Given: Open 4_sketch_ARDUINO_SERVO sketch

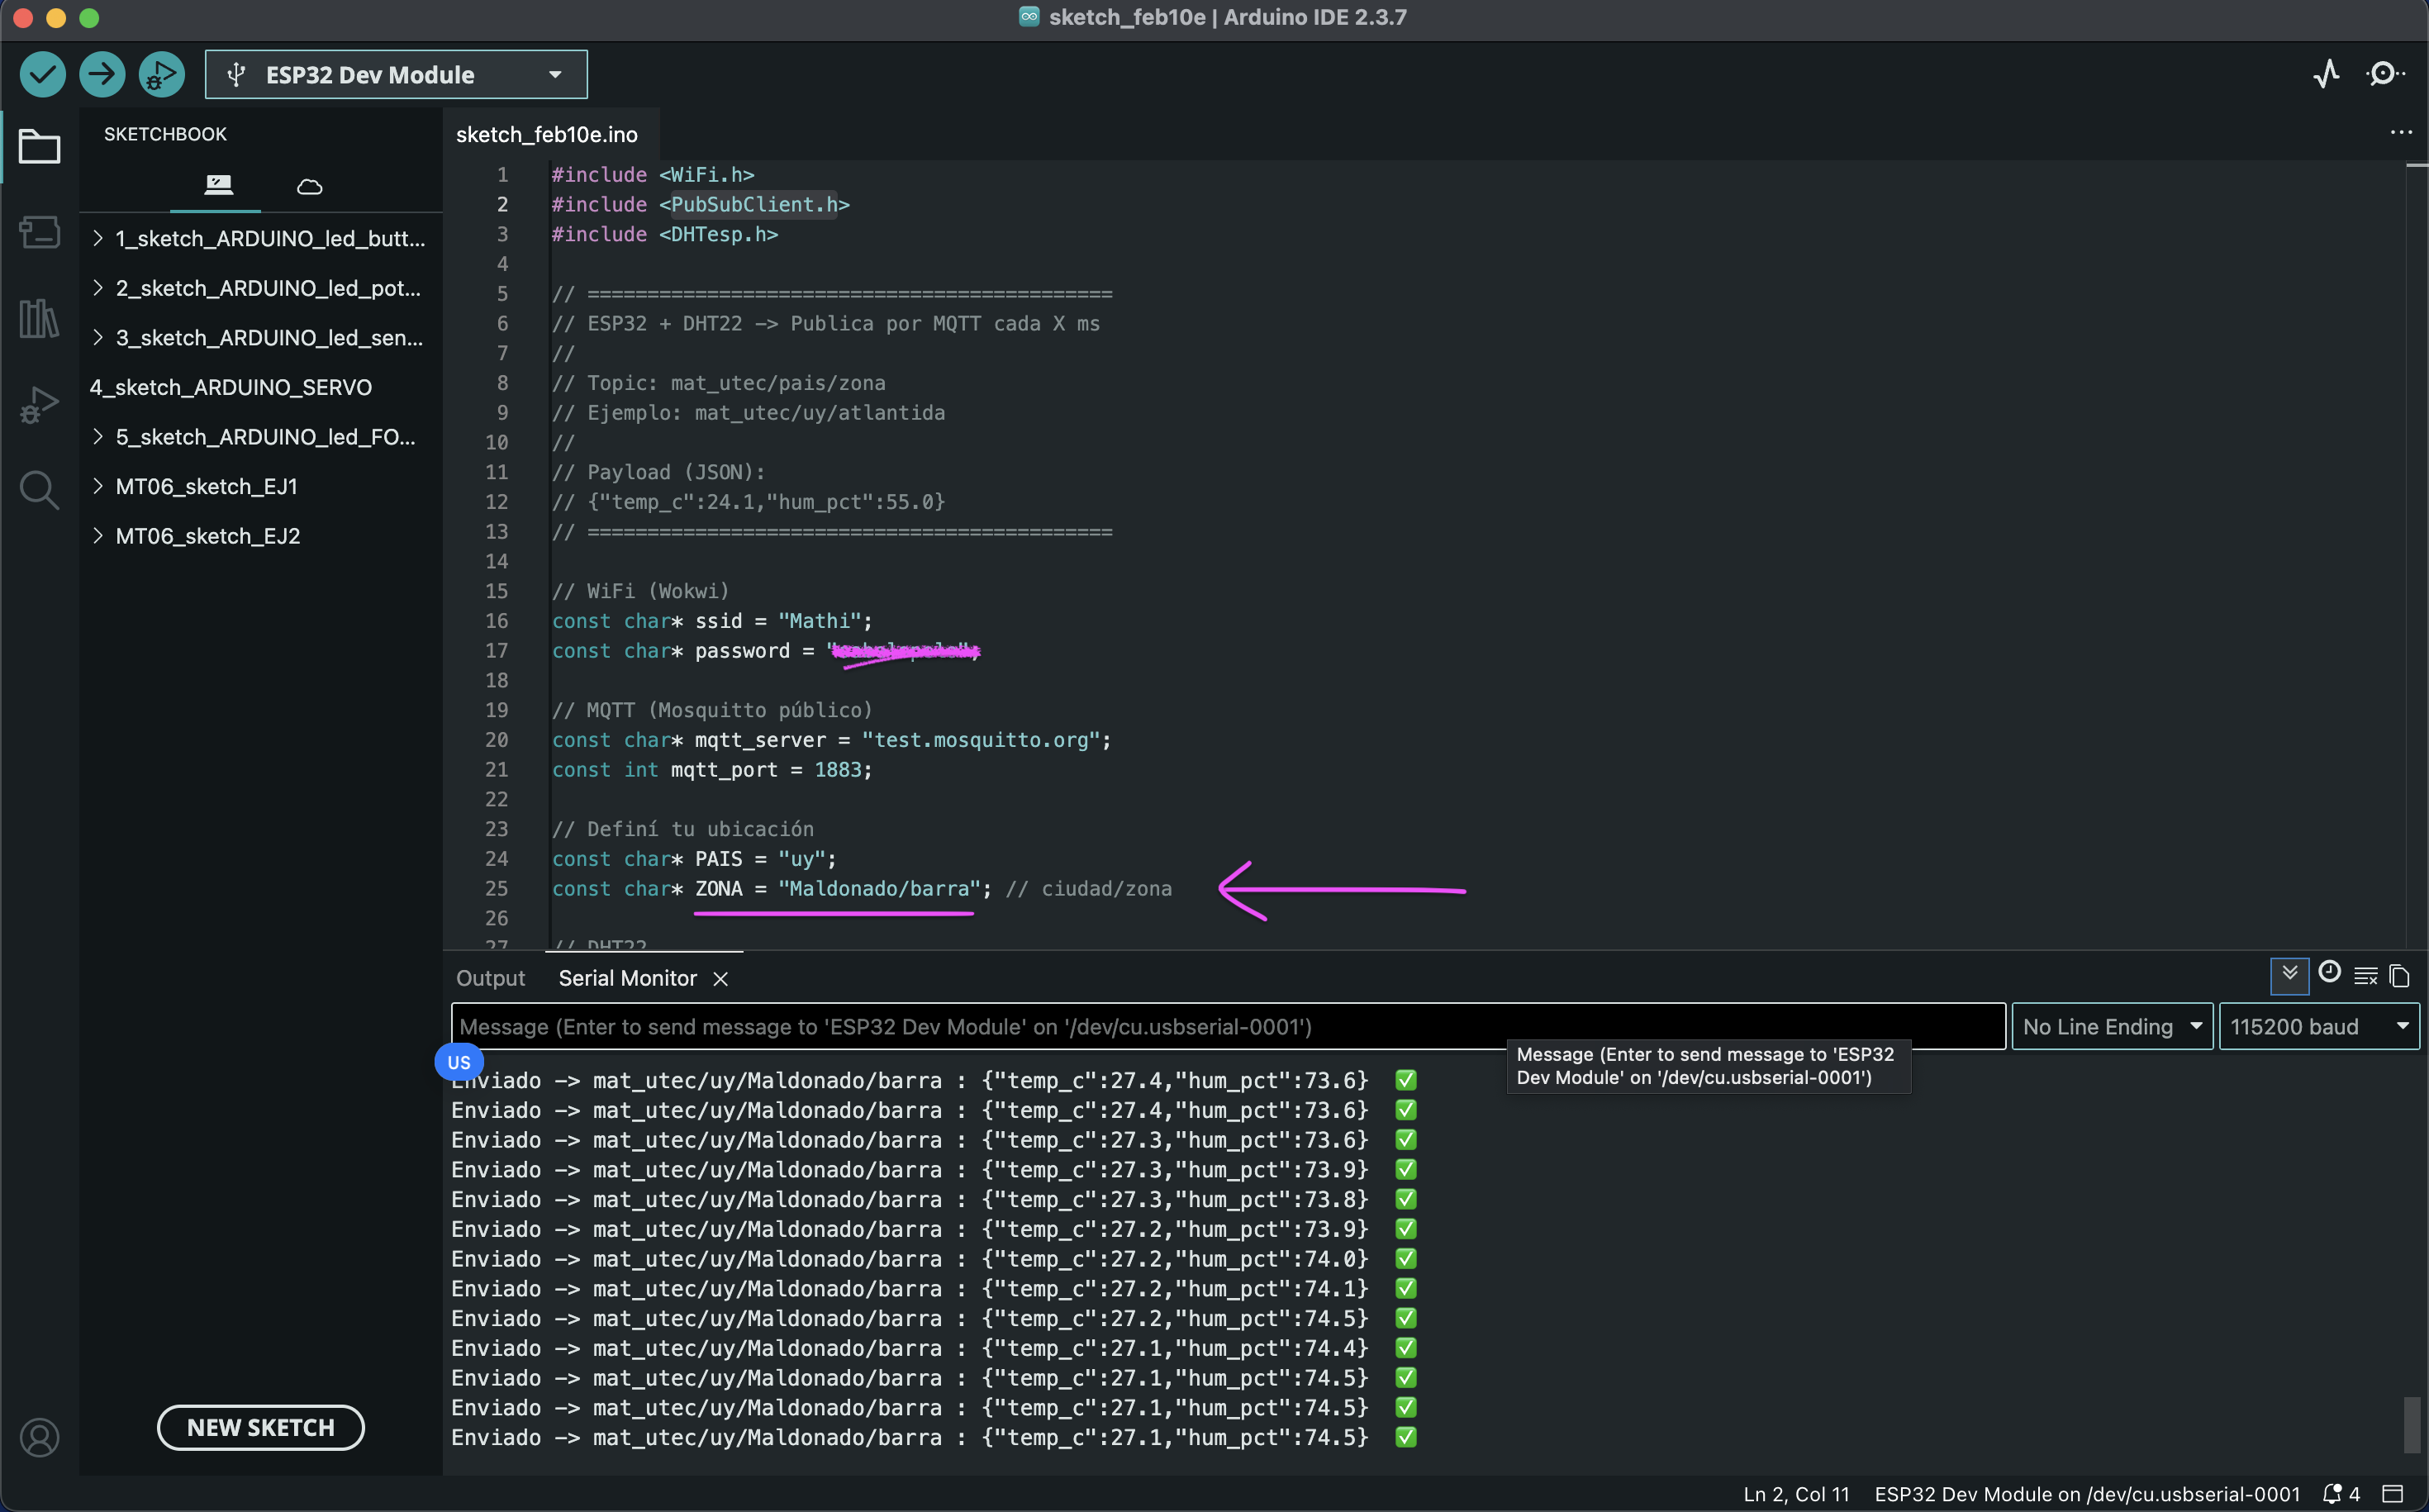Looking at the screenshot, I should (231, 387).
